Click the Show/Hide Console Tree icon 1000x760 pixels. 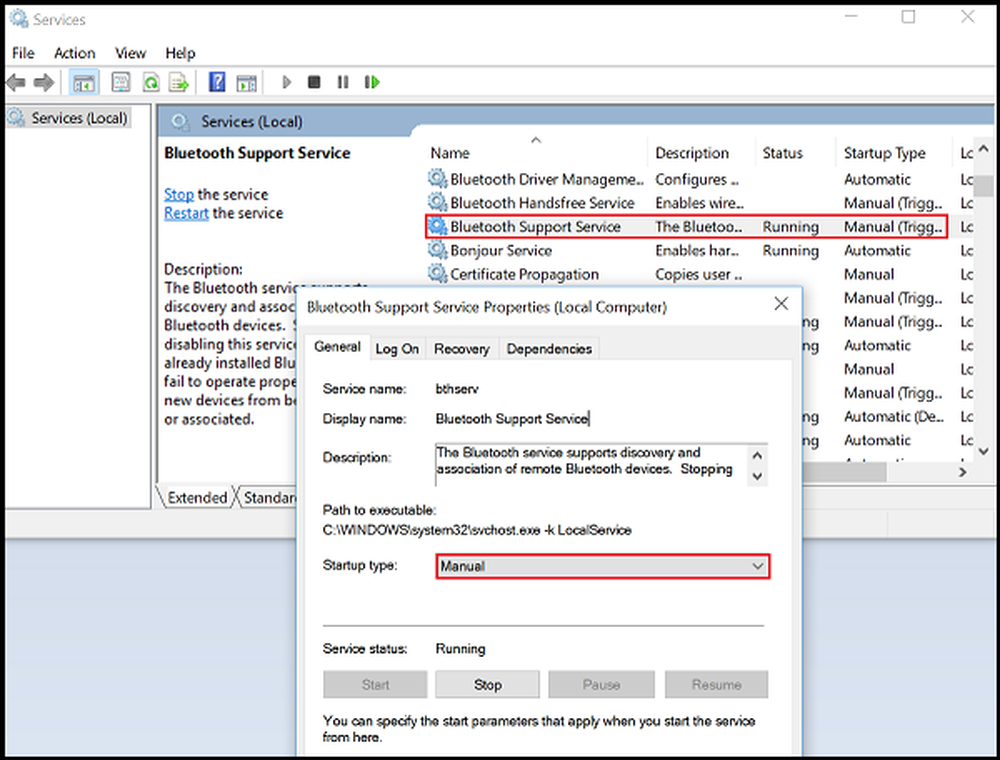[84, 82]
